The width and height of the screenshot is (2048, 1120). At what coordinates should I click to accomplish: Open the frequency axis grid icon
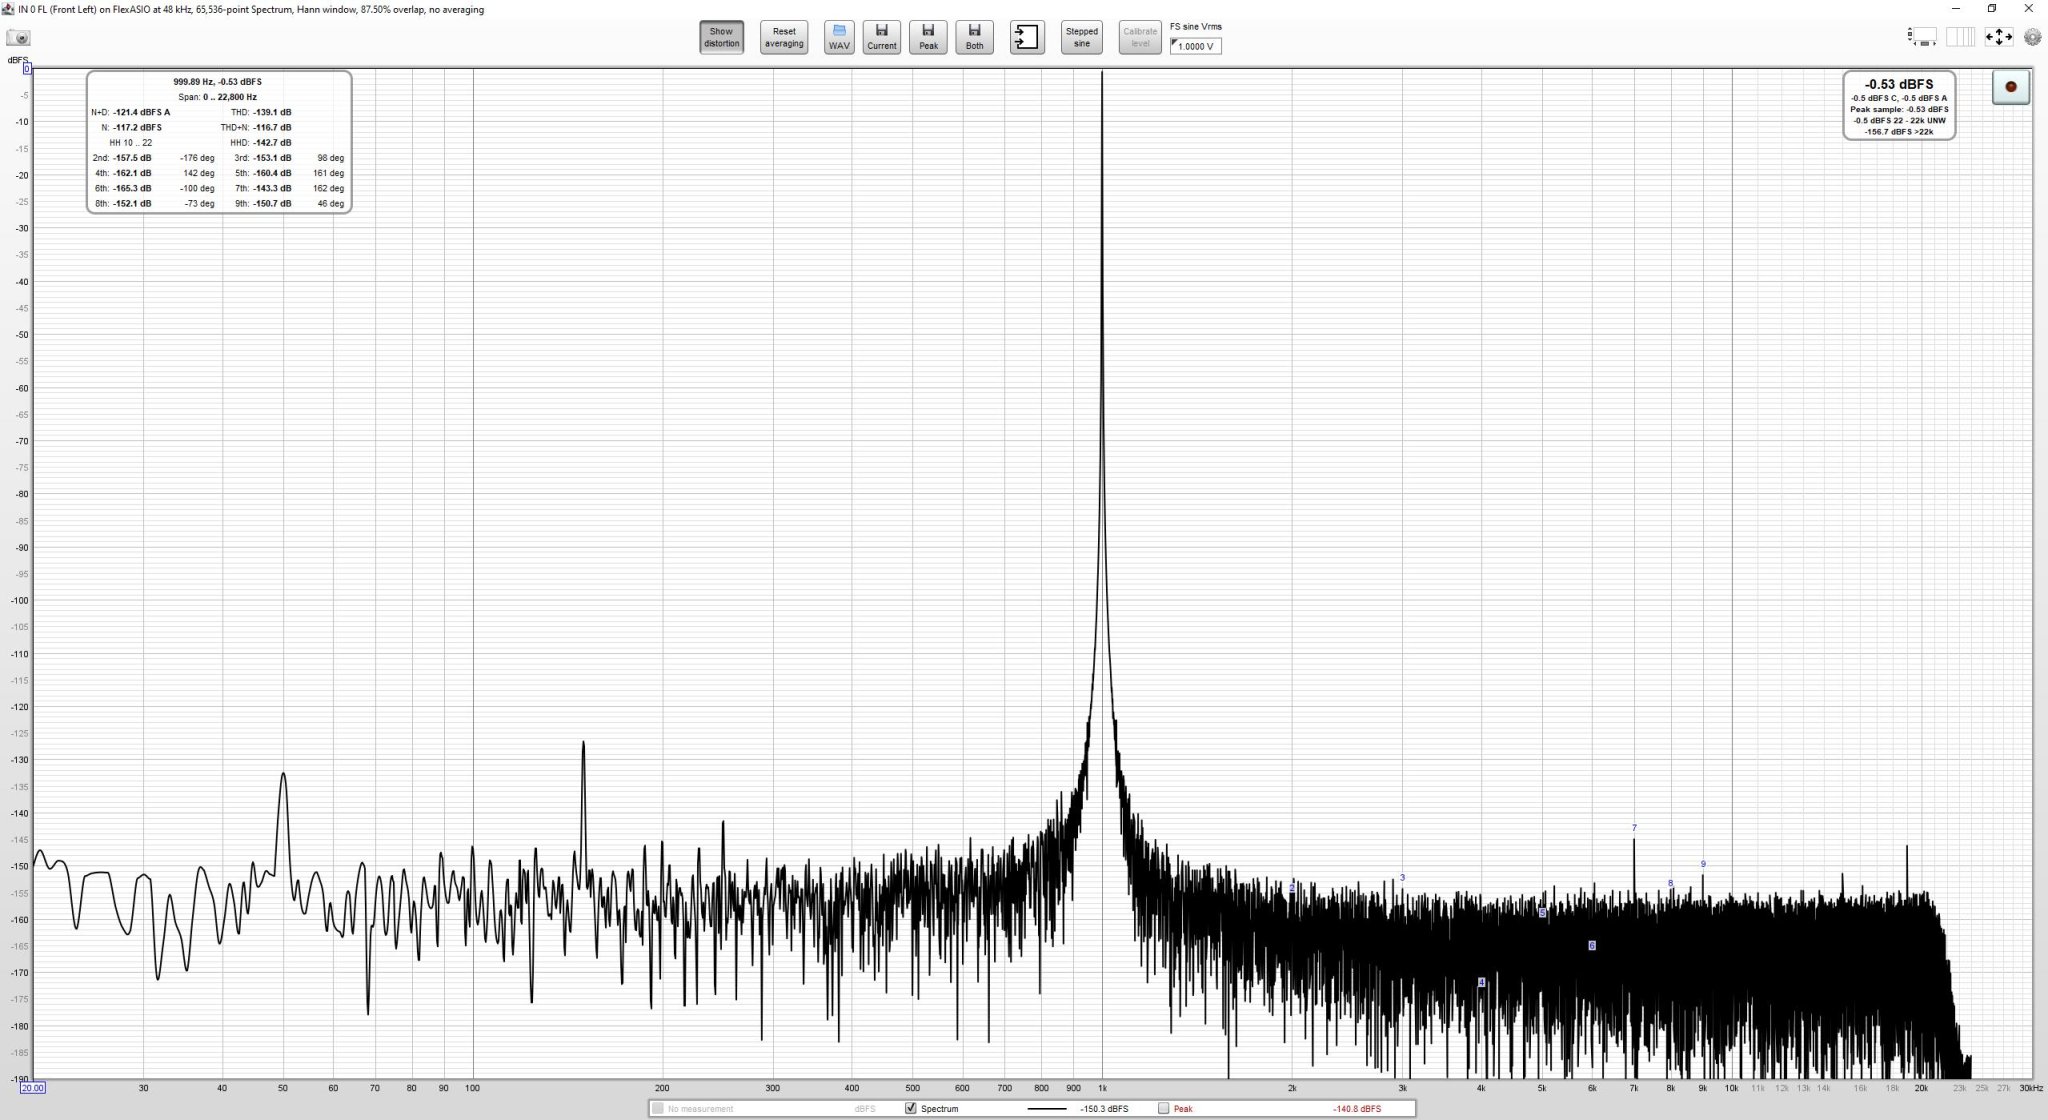point(1960,37)
